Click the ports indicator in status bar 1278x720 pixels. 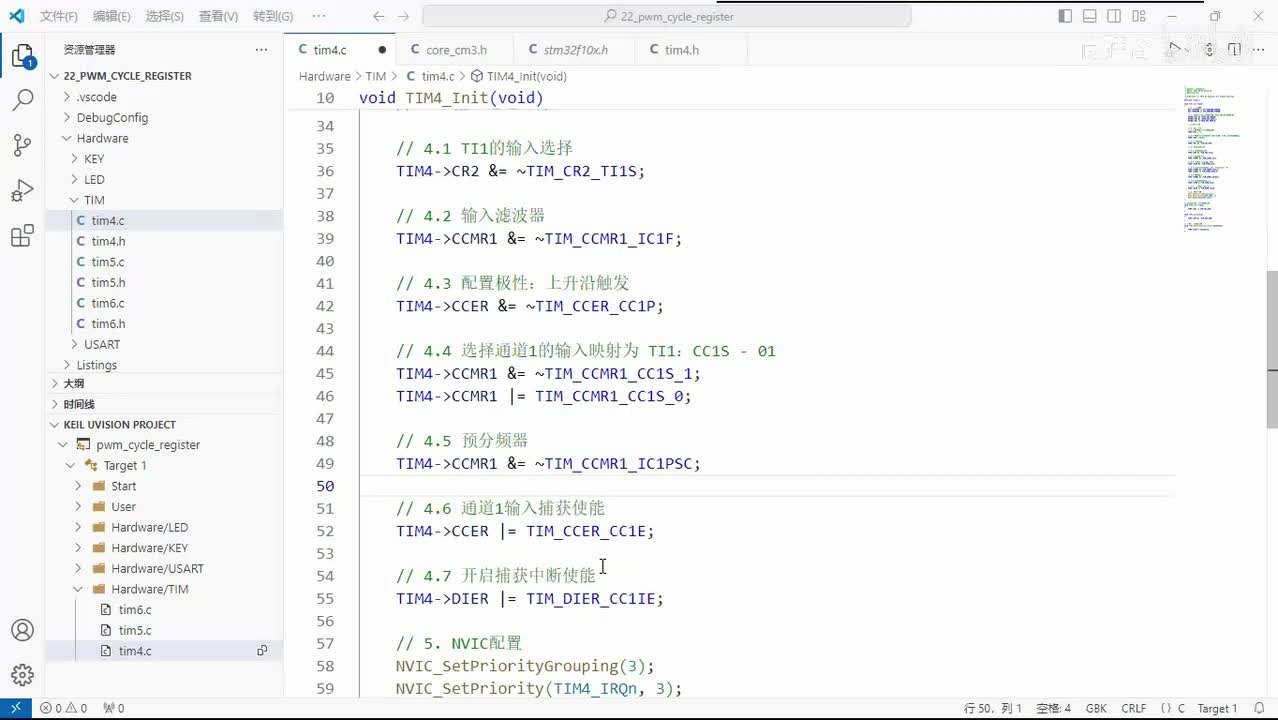tap(113, 708)
